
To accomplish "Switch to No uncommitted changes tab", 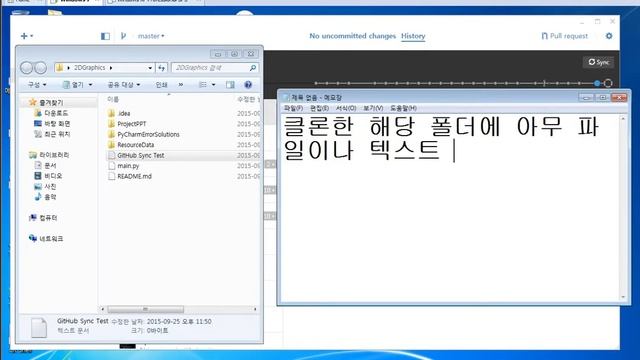I will coord(352,36).
